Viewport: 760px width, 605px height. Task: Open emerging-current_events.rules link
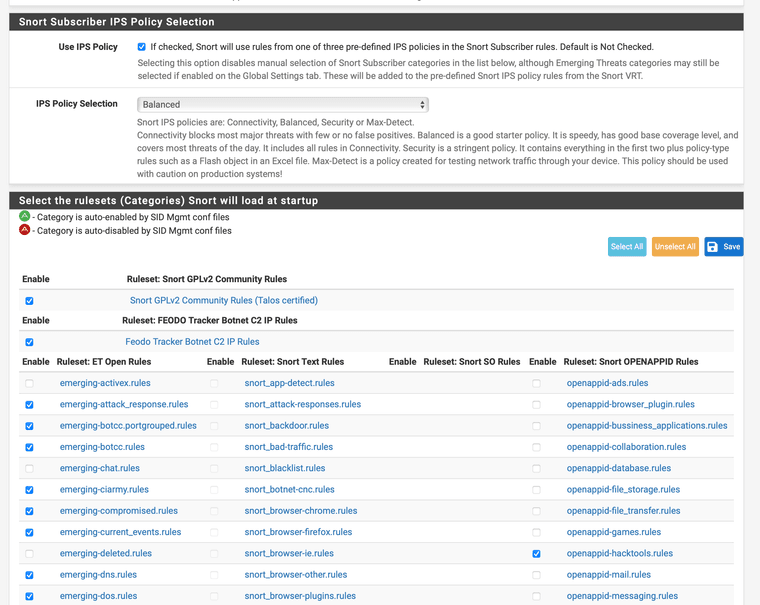(x=121, y=532)
